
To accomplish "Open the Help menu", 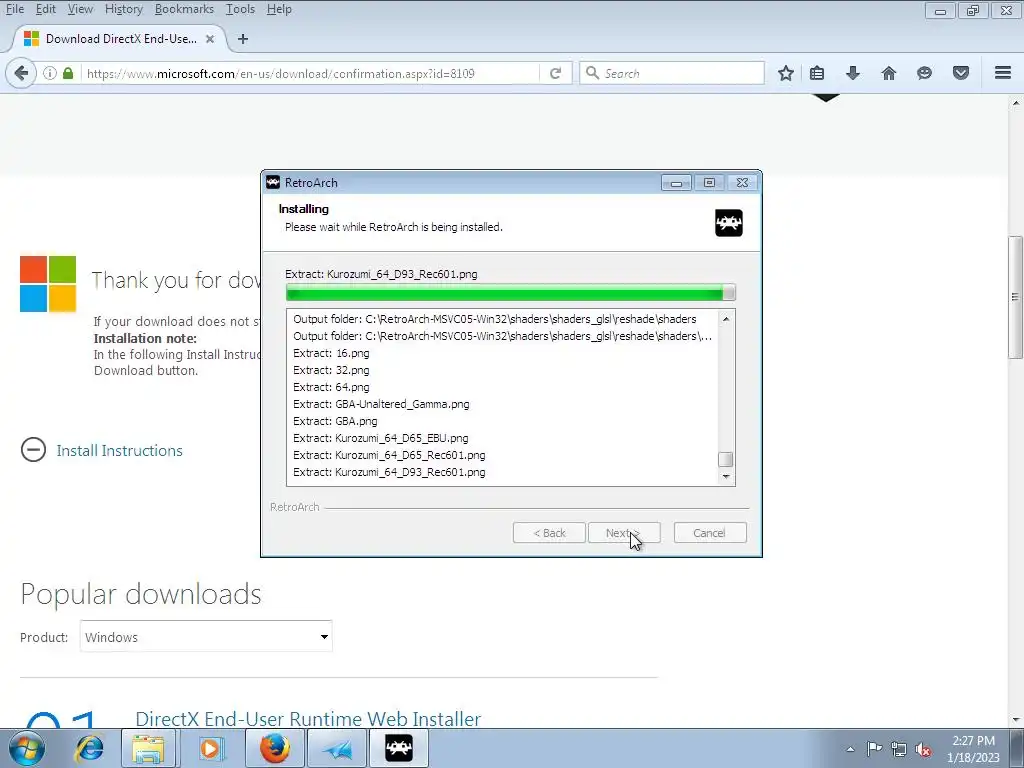I will 279,9.
